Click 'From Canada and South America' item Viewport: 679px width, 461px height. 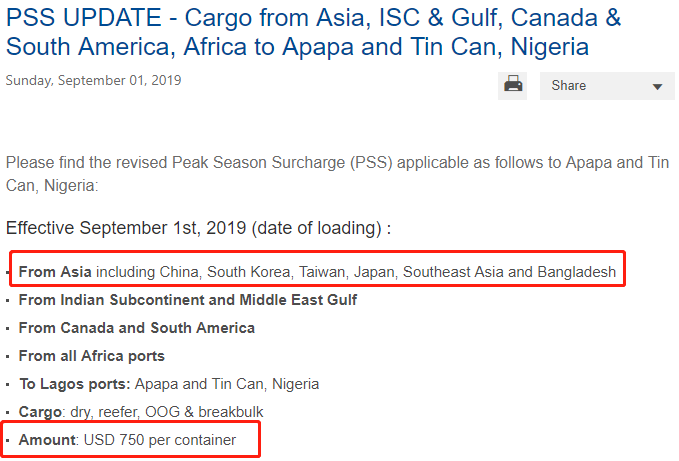pos(136,327)
